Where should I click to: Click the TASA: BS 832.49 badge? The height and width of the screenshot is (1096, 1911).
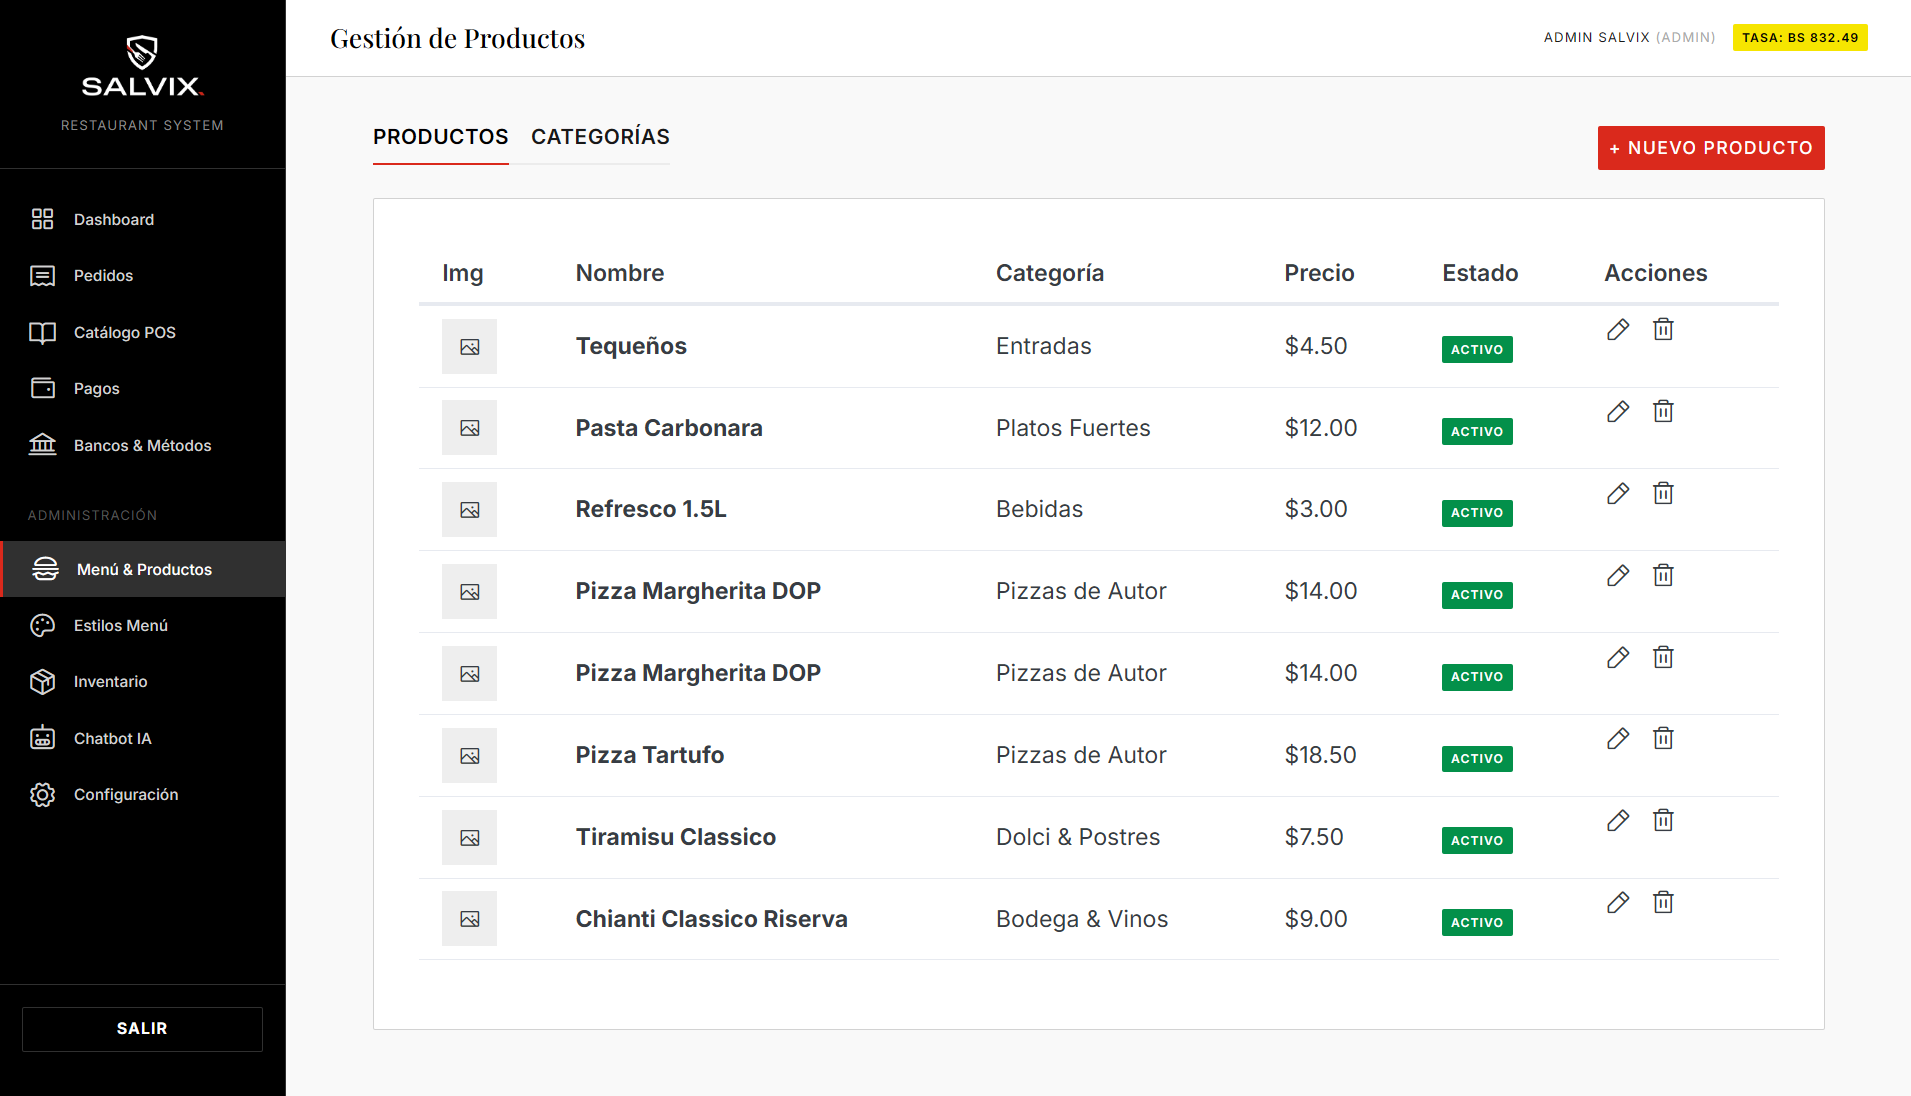(x=1800, y=38)
